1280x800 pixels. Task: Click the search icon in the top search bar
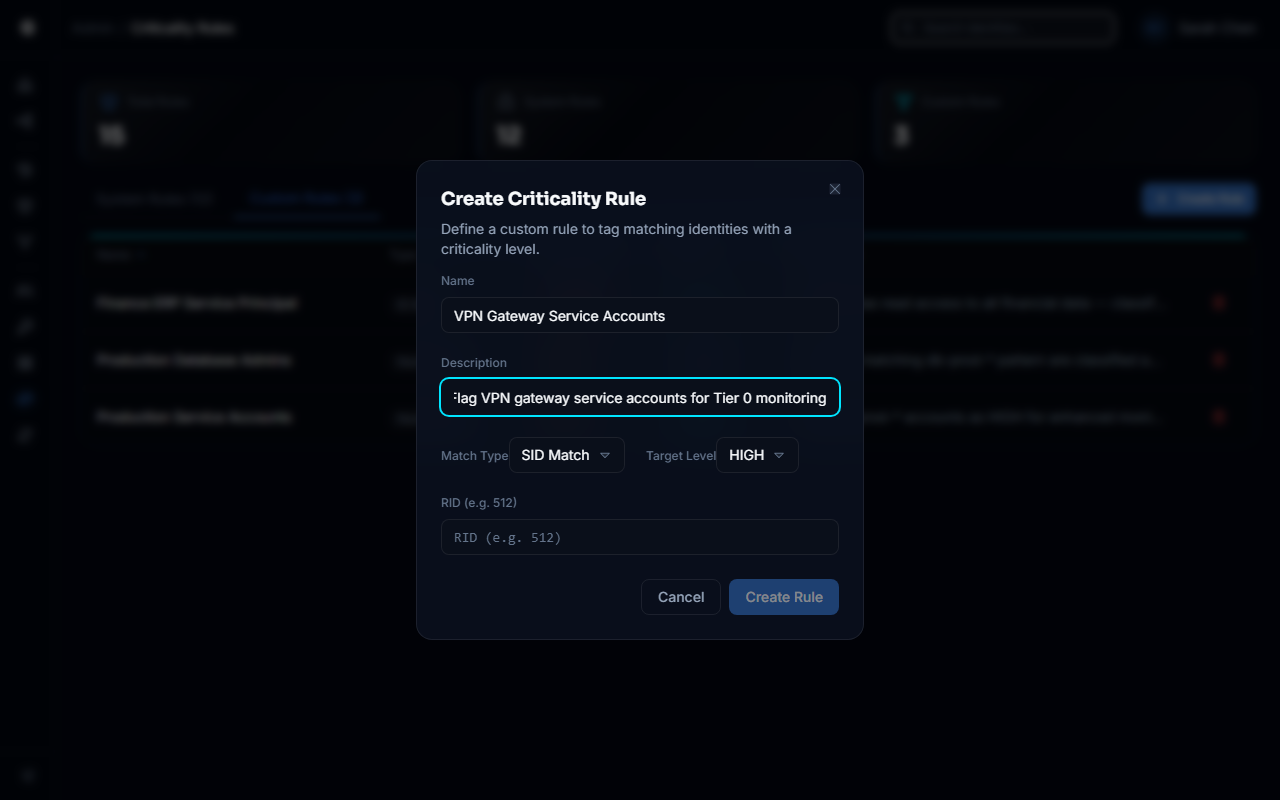tap(905, 28)
